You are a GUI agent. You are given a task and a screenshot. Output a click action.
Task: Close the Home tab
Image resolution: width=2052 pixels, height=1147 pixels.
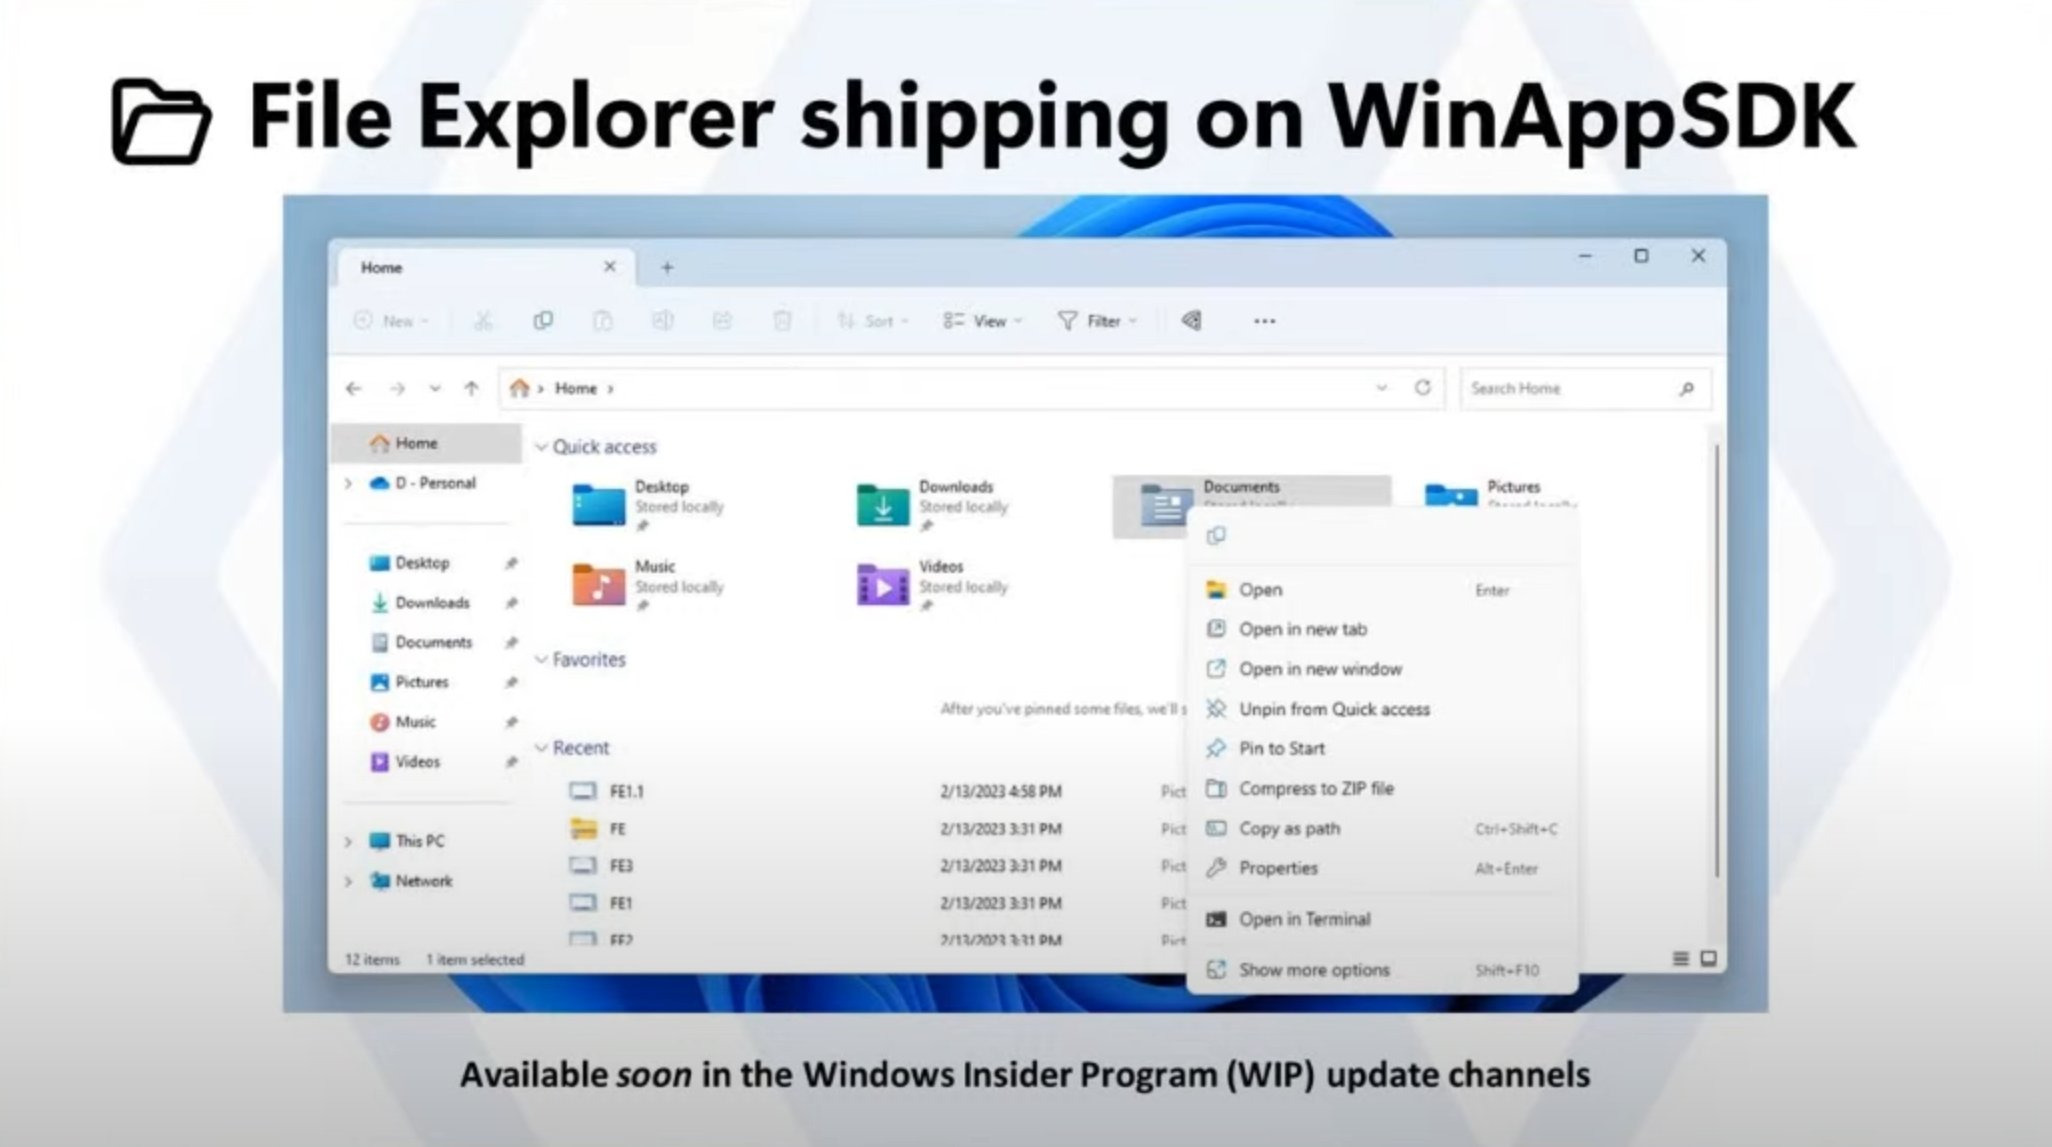point(610,267)
